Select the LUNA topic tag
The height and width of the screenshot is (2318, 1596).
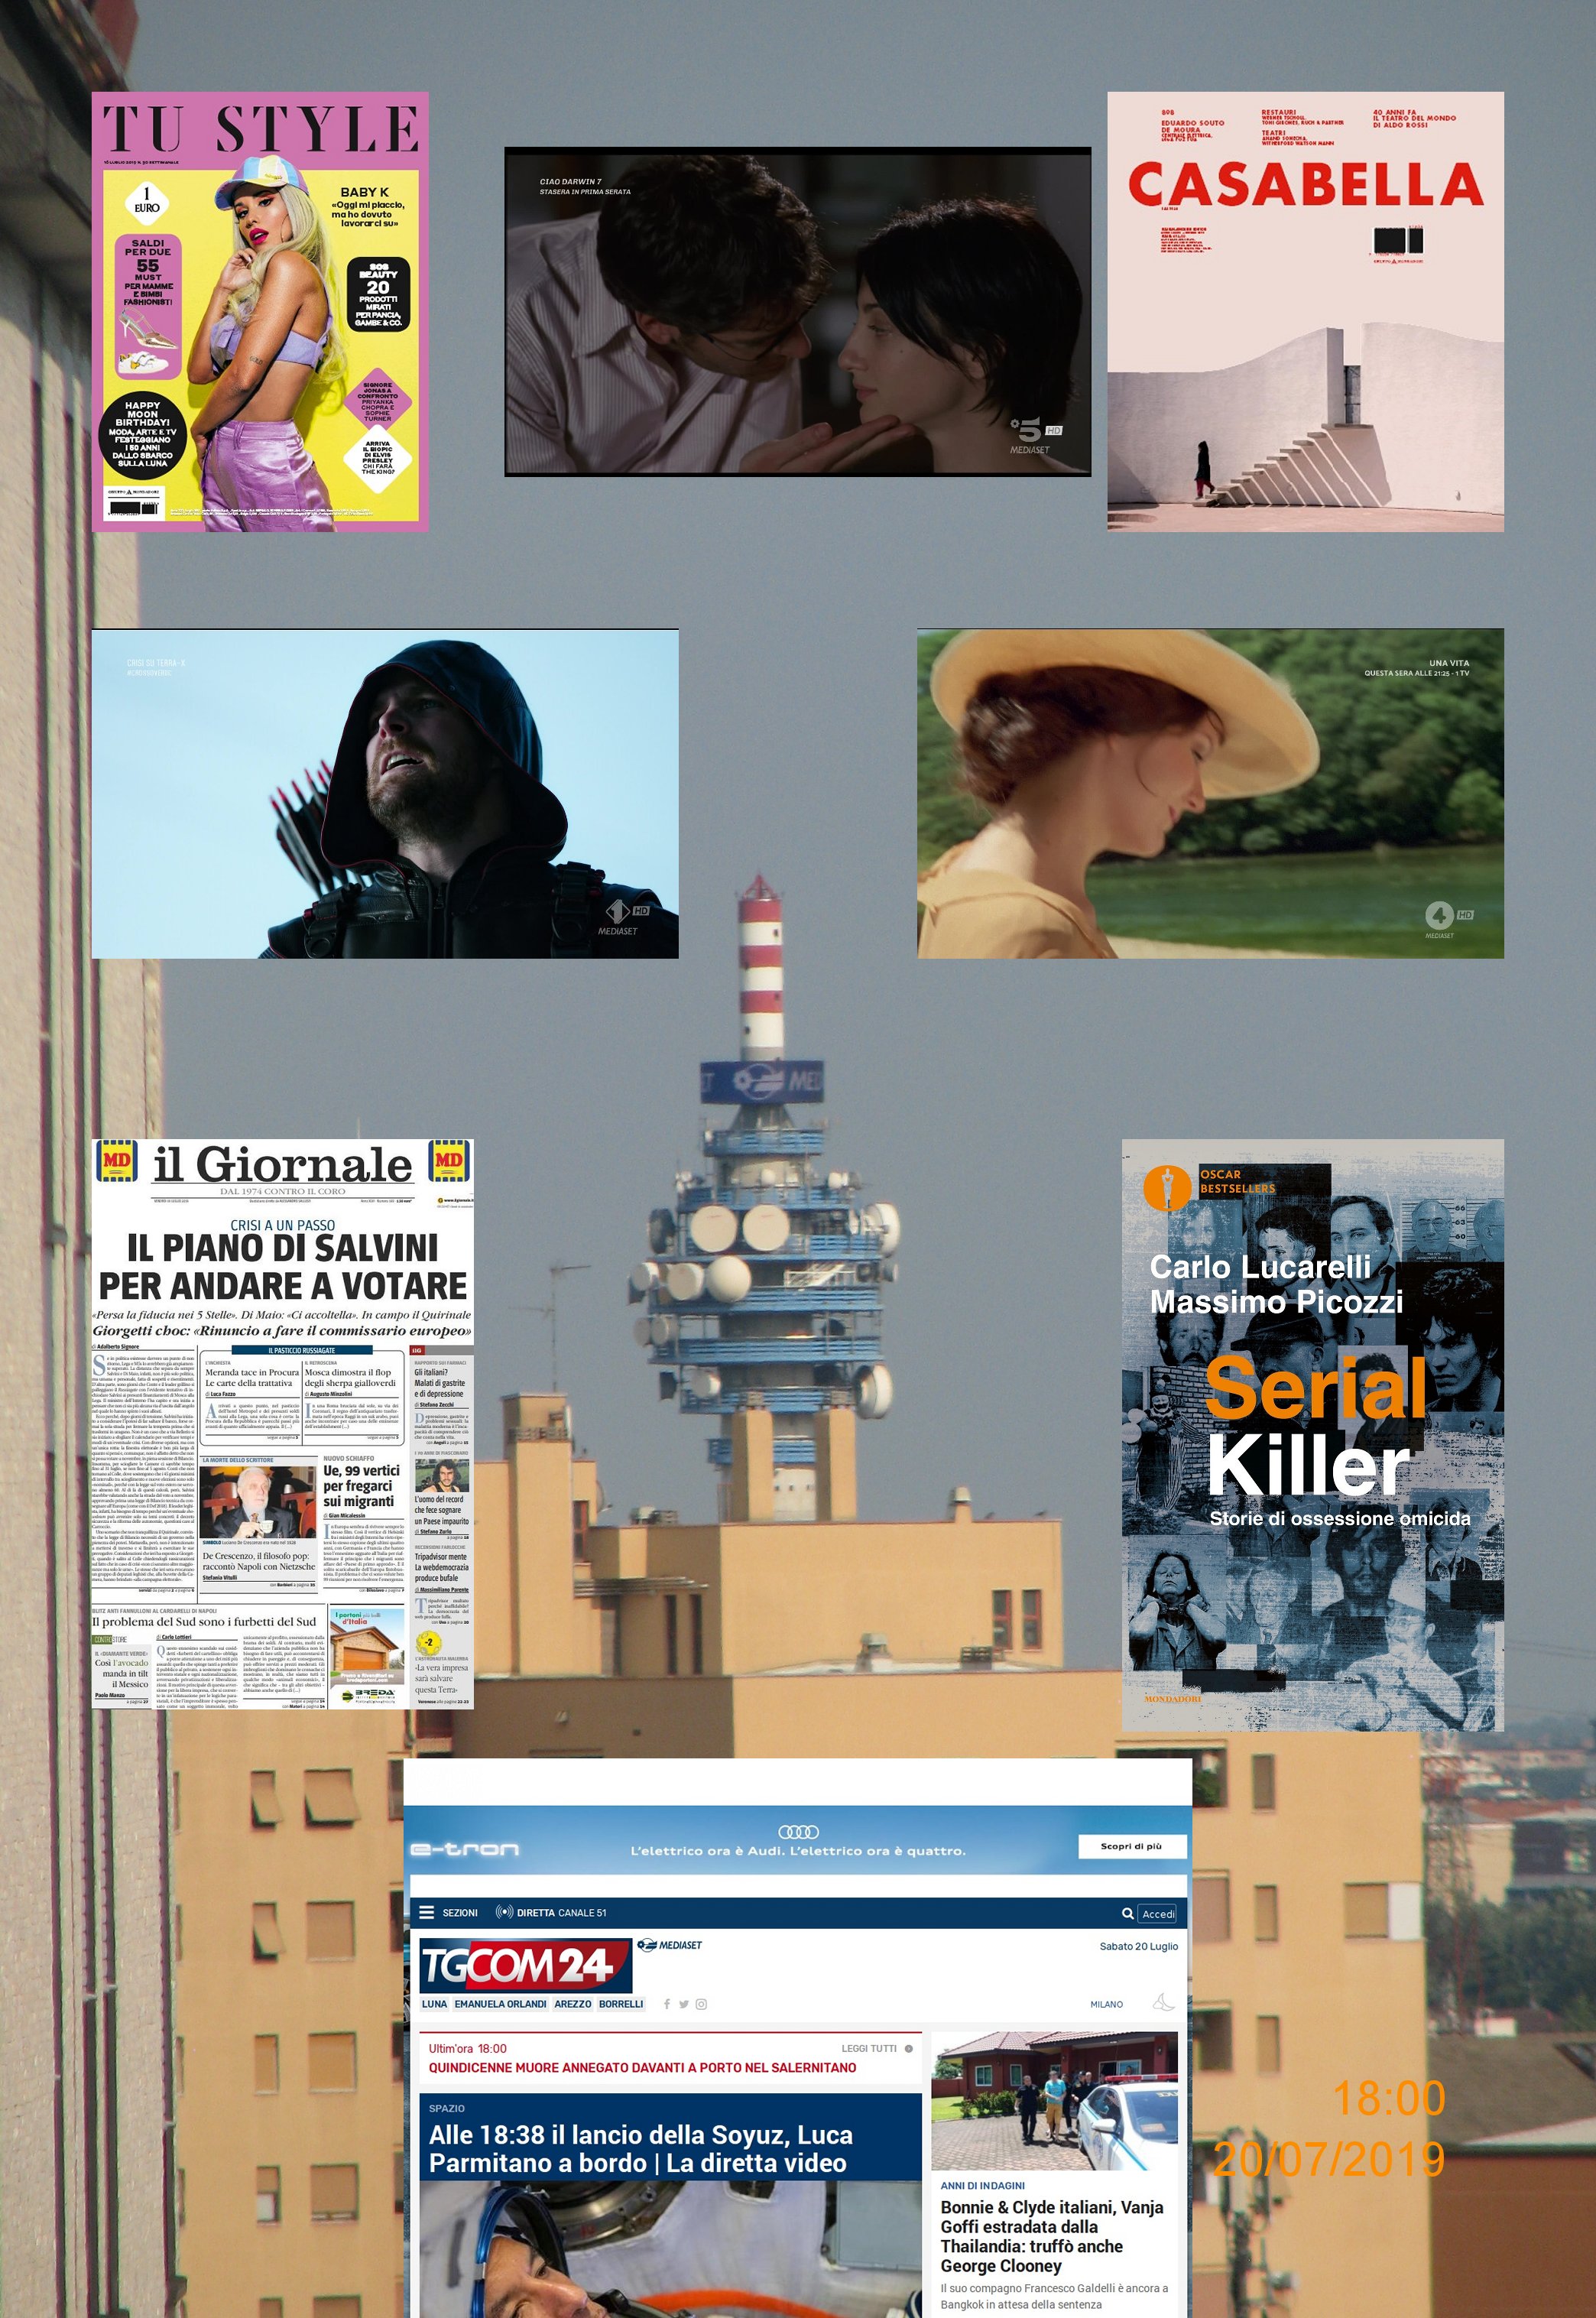434,2004
